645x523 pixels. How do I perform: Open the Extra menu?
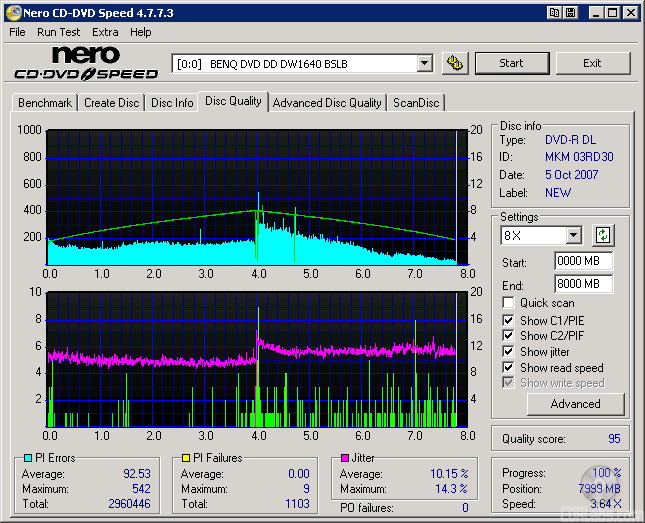(105, 32)
